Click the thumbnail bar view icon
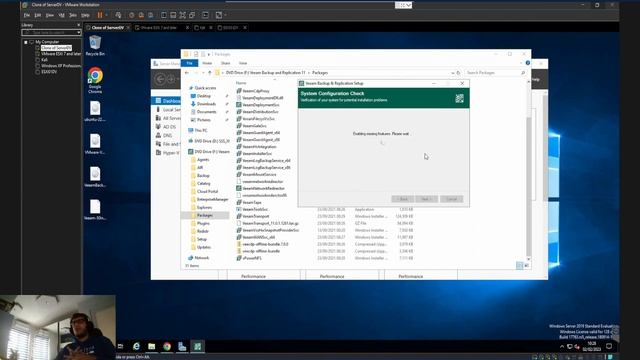Screen dimensions: 640x360 point(173,15)
